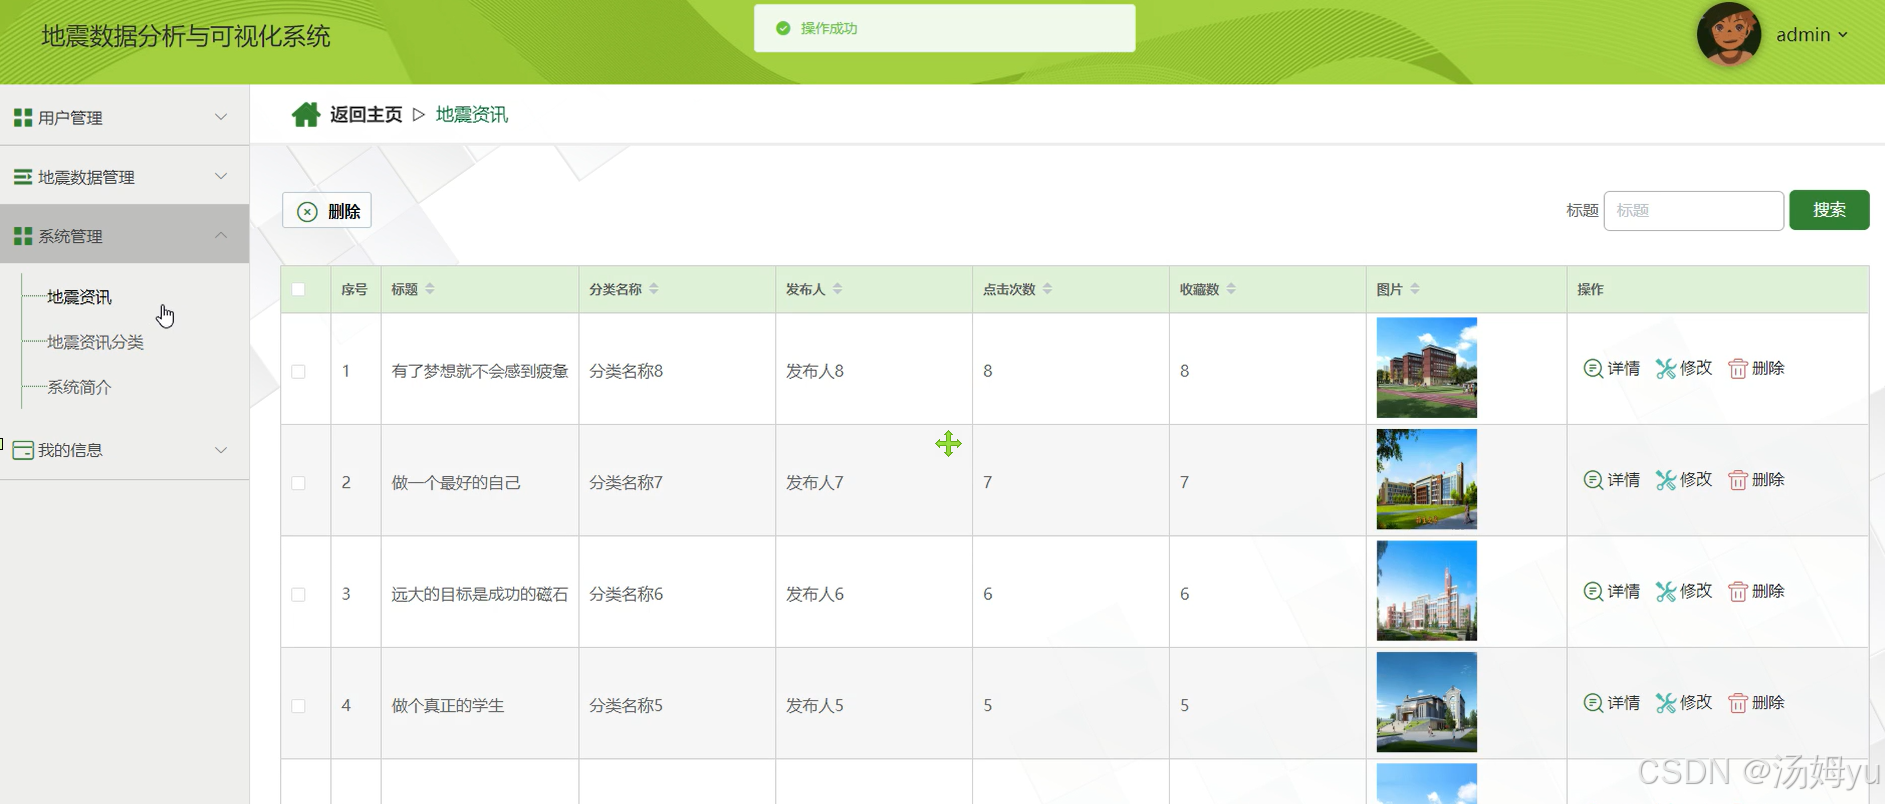Toggle the select-all checkbox in the table header

[298, 289]
